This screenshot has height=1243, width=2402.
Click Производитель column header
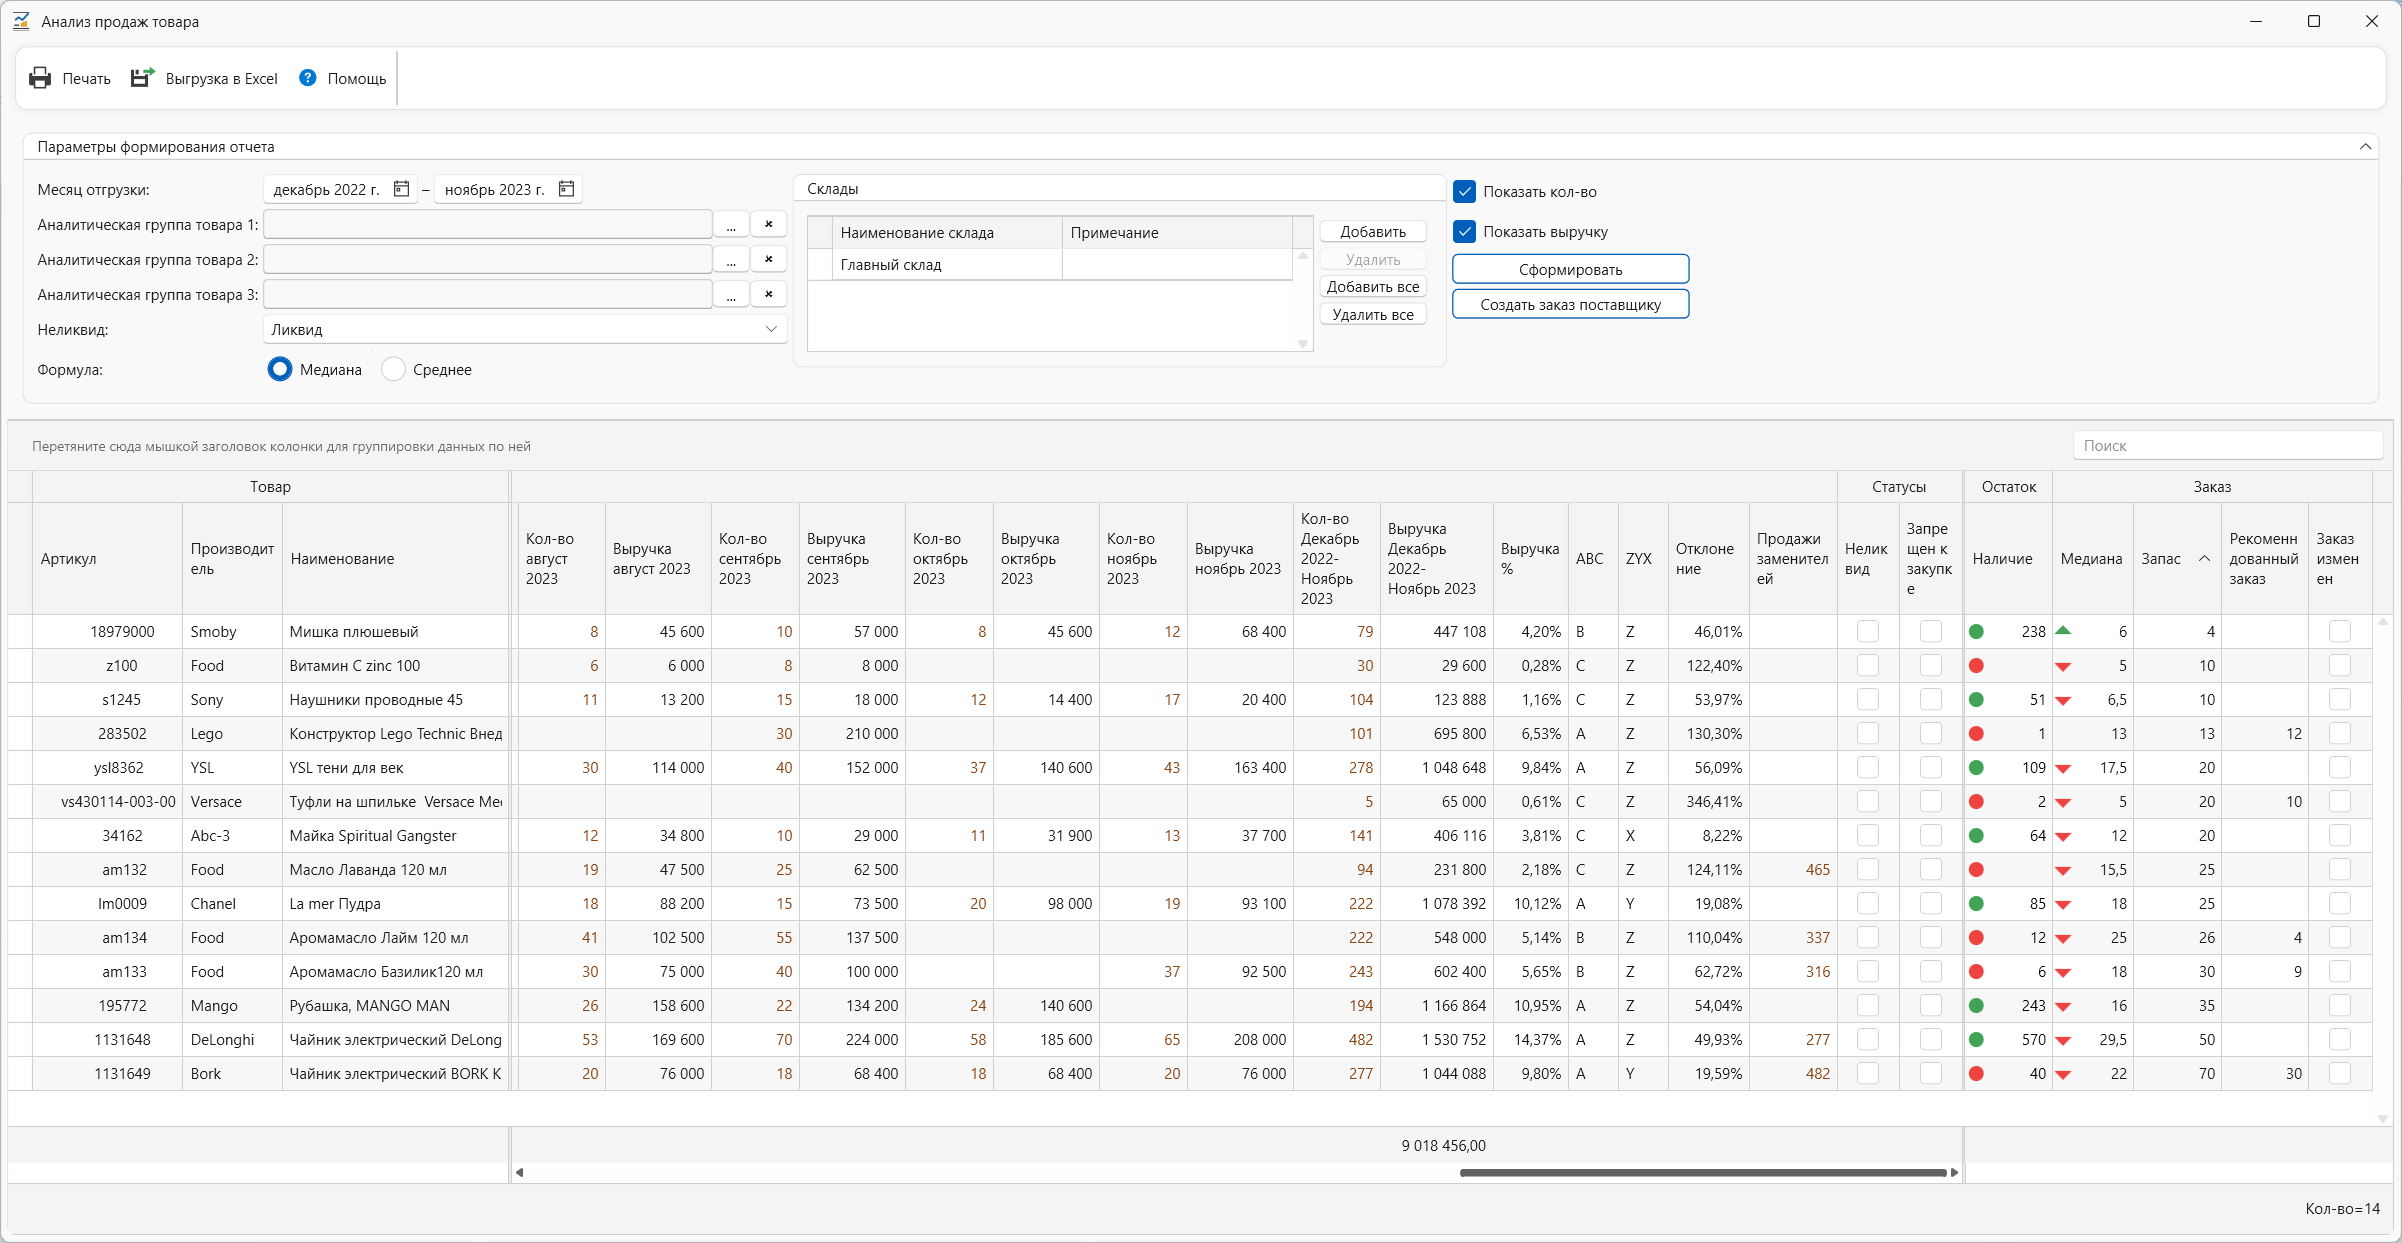click(x=233, y=559)
